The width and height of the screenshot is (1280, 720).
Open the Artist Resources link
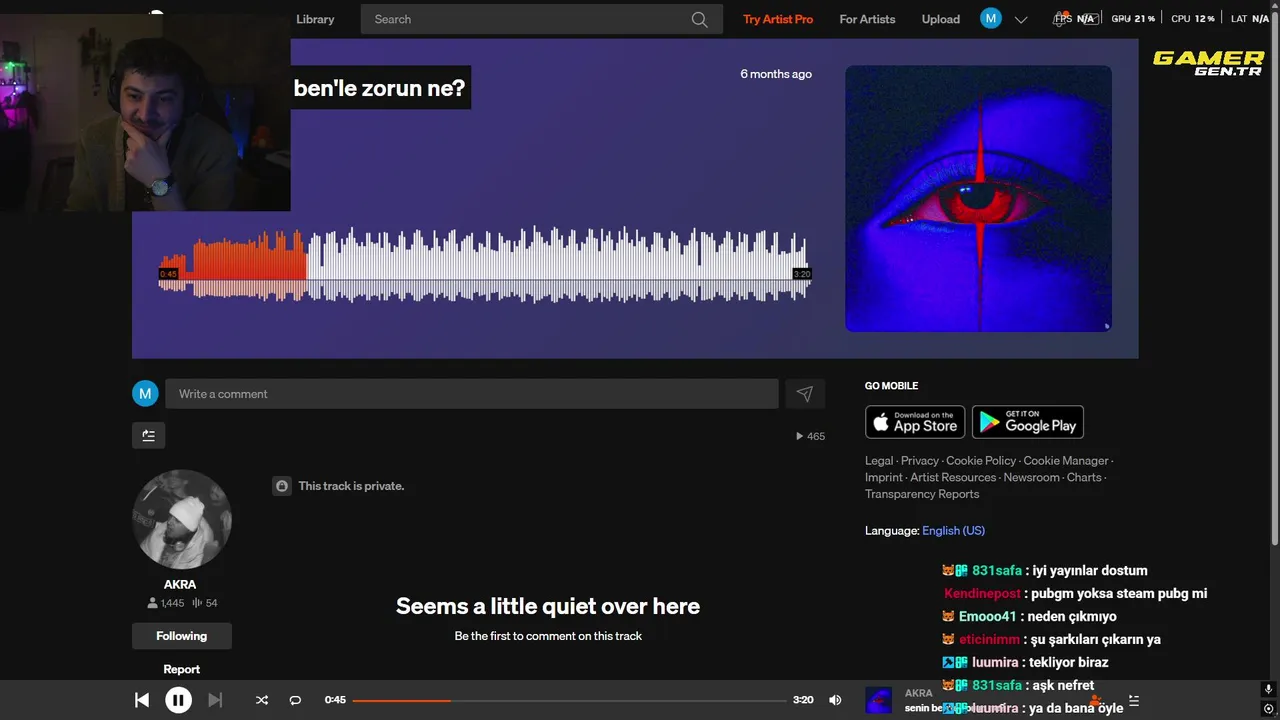(x=954, y=478)
